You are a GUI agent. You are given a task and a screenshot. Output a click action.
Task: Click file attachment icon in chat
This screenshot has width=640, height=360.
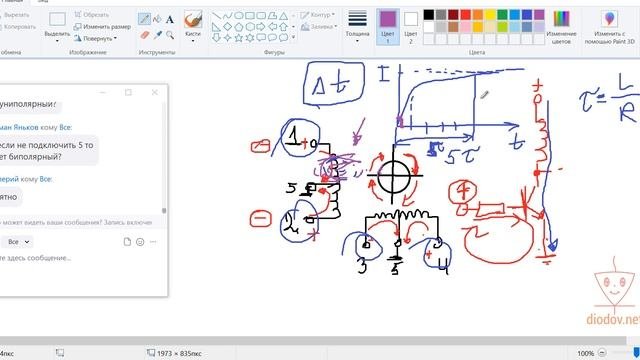point(127,242)
